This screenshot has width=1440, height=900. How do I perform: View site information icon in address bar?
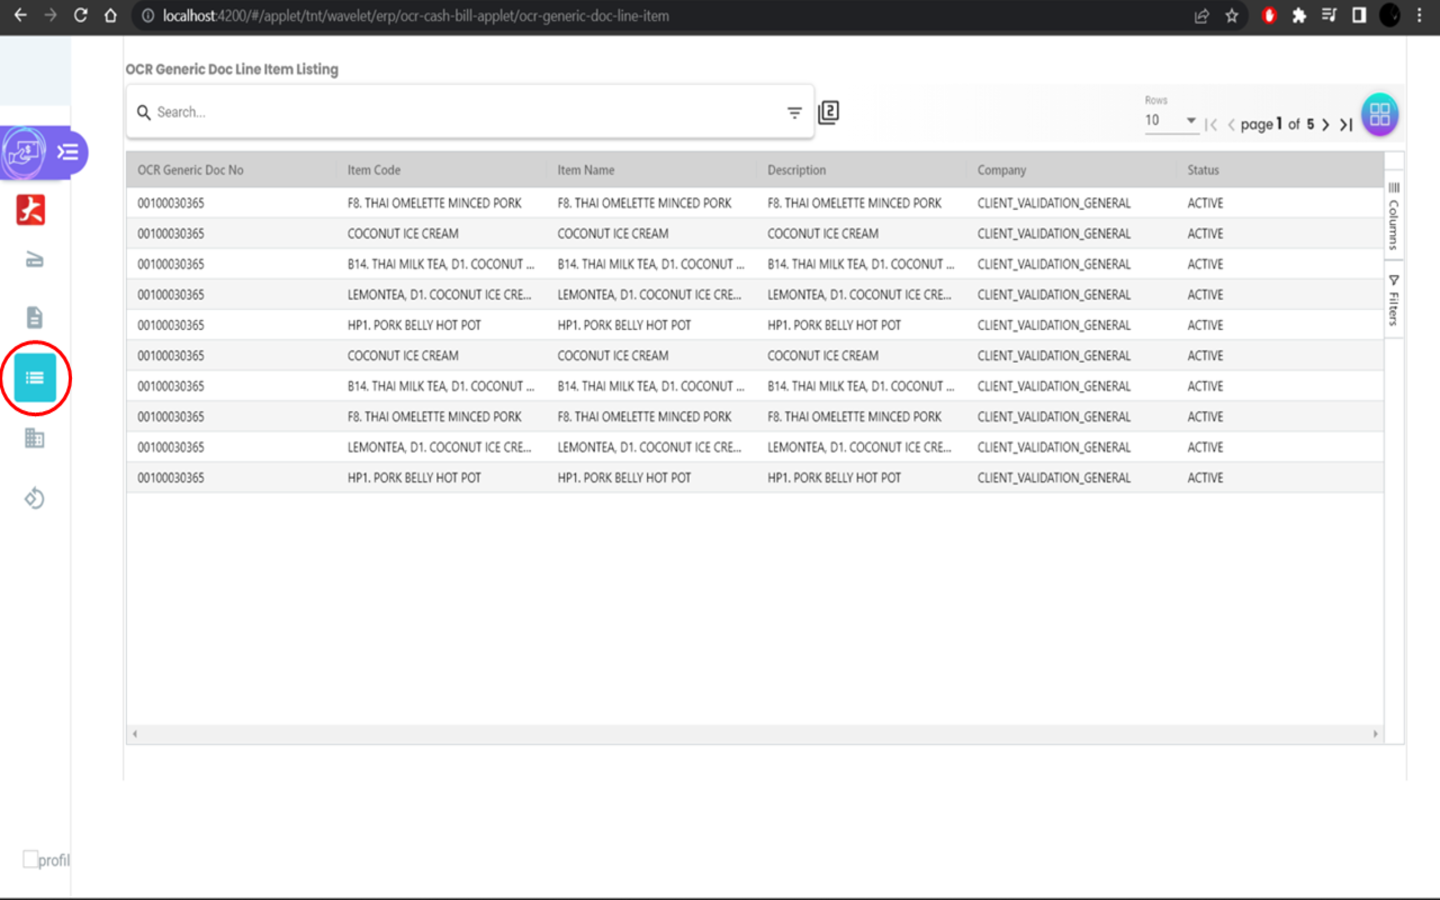pyautogui.click(x=147, y=16)
